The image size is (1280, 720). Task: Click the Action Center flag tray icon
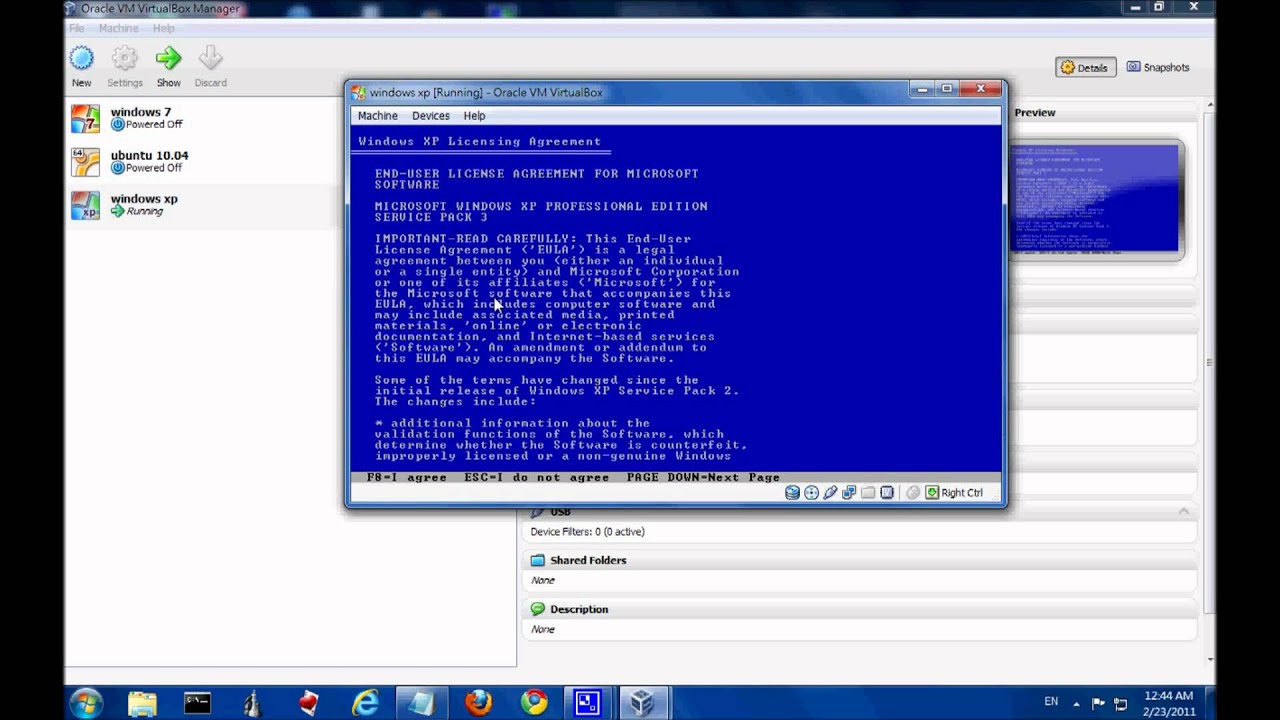1099,702
